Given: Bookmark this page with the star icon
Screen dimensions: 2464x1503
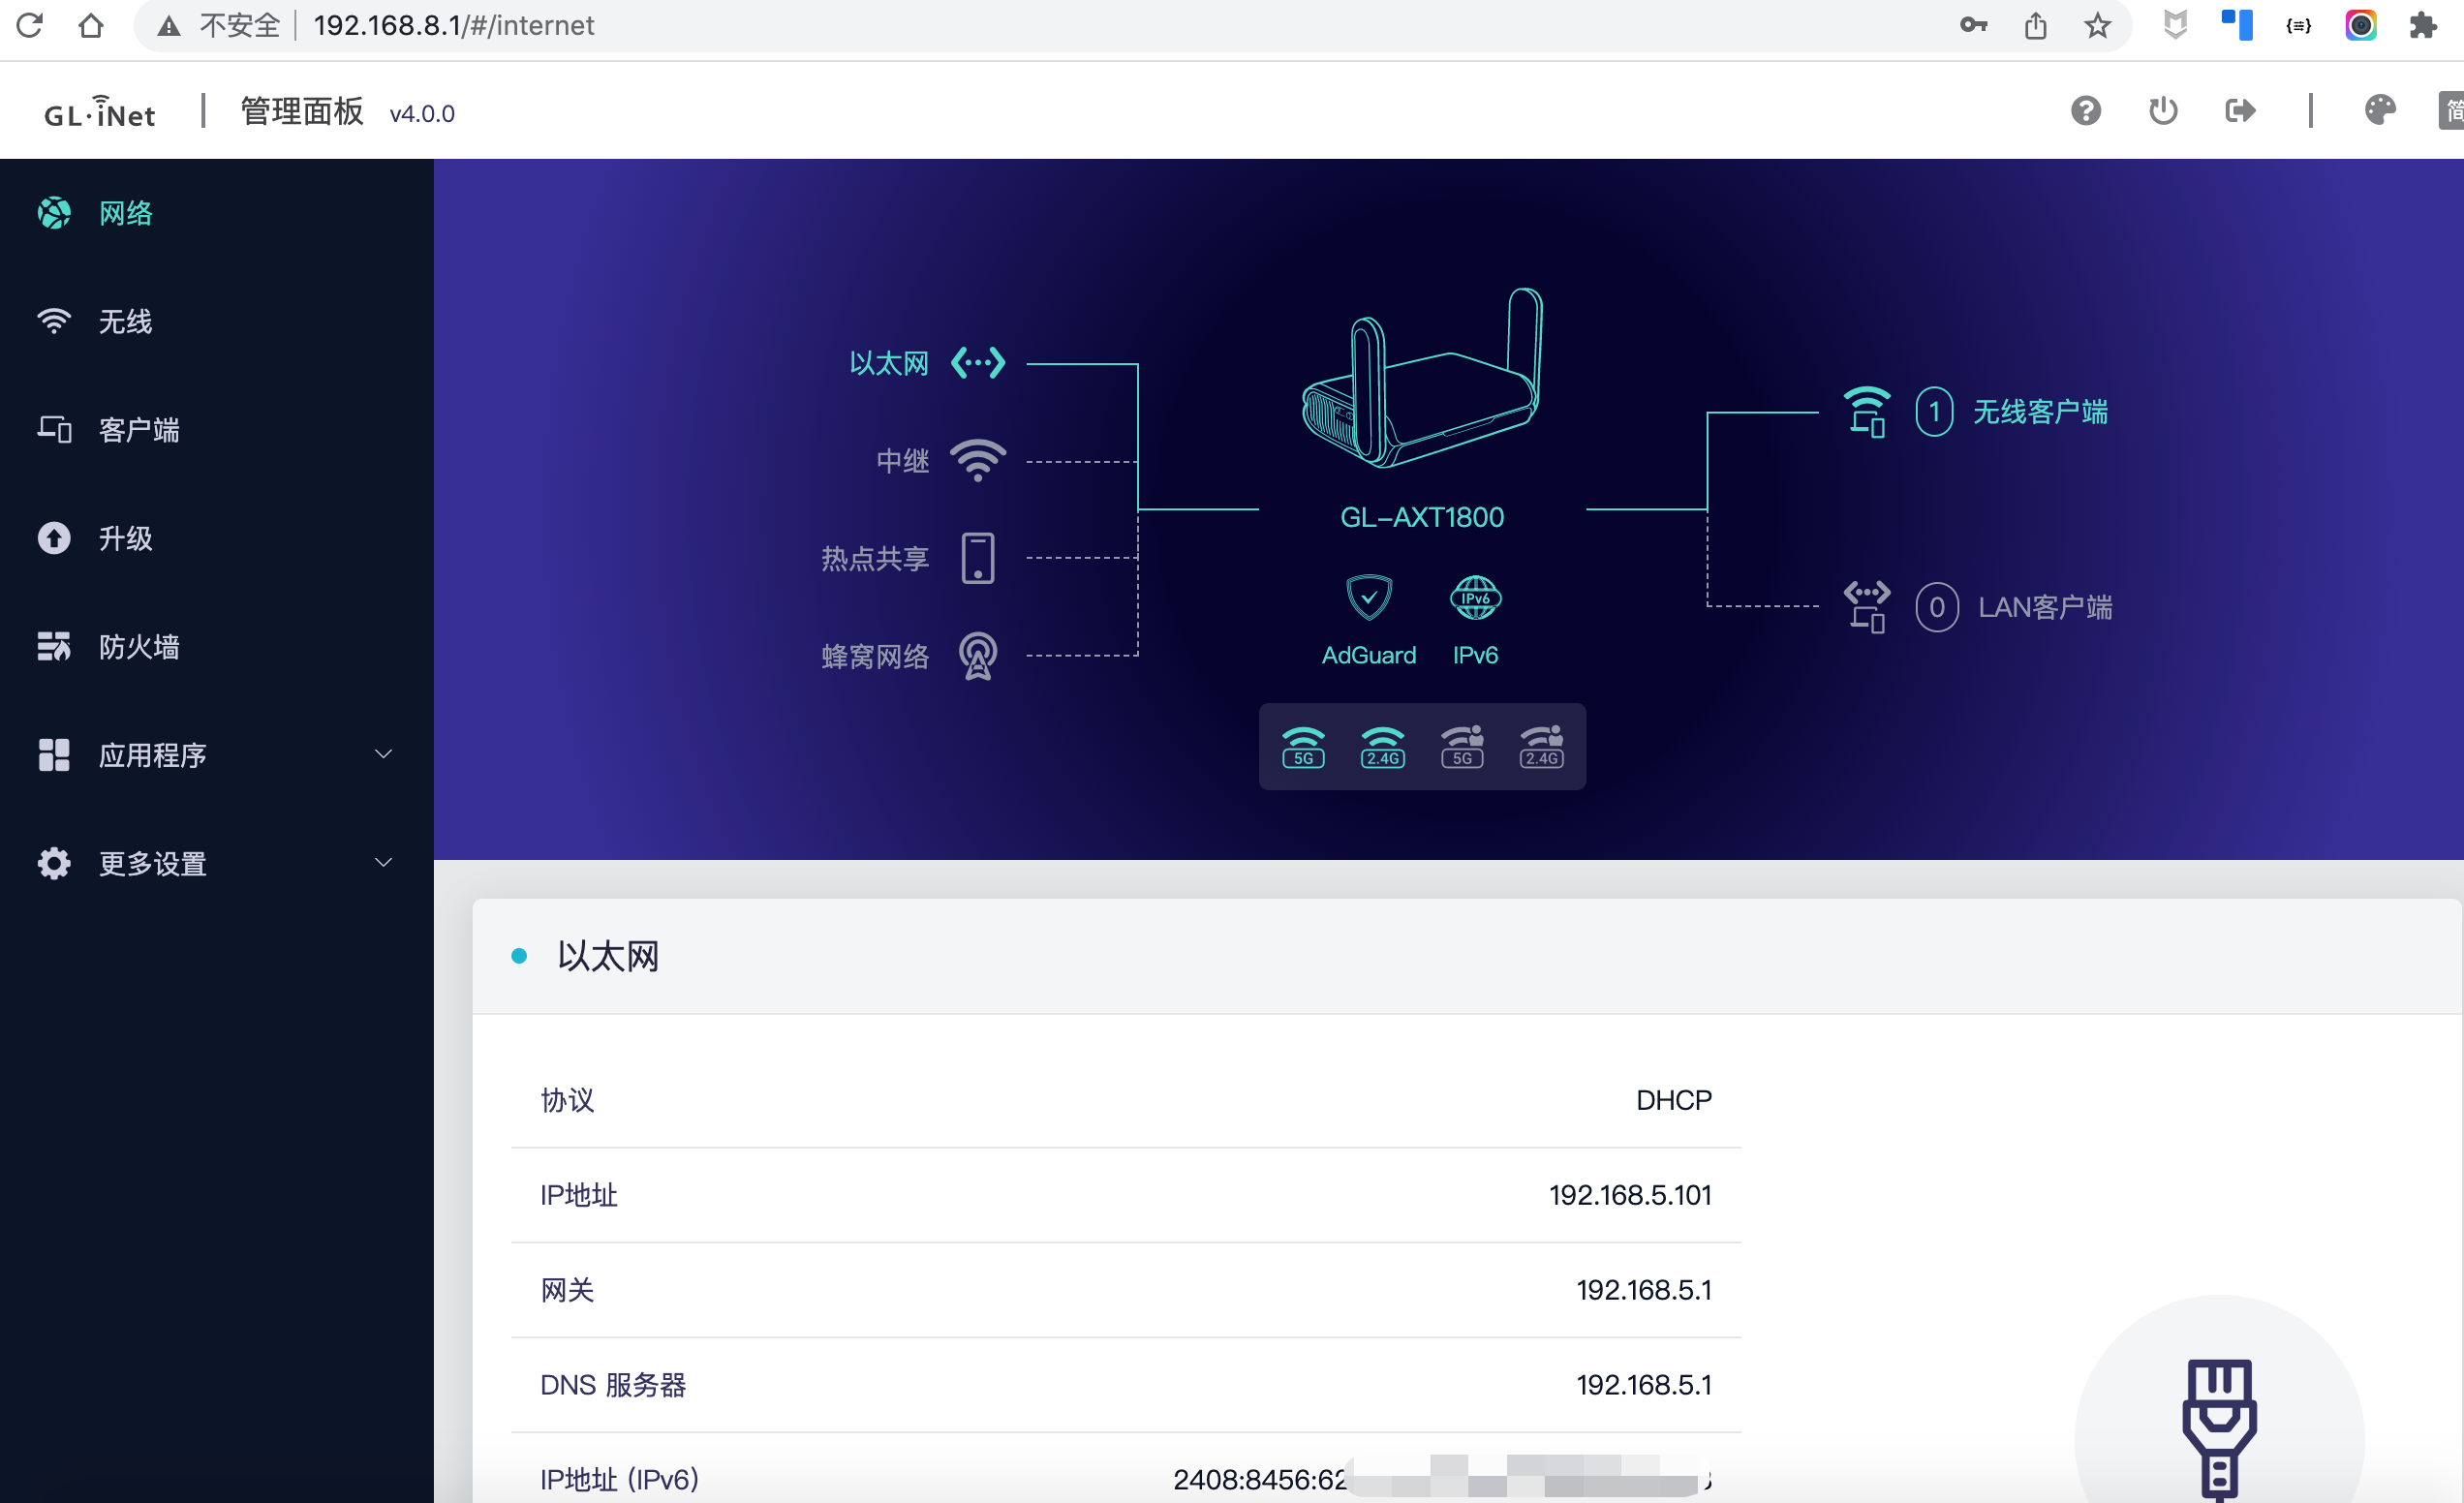Looking at the screenshot, I should [x=2097, y=25].
